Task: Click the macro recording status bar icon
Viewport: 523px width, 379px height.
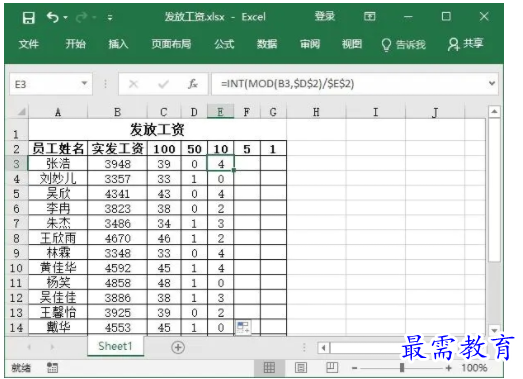Action: pos(52,368)
